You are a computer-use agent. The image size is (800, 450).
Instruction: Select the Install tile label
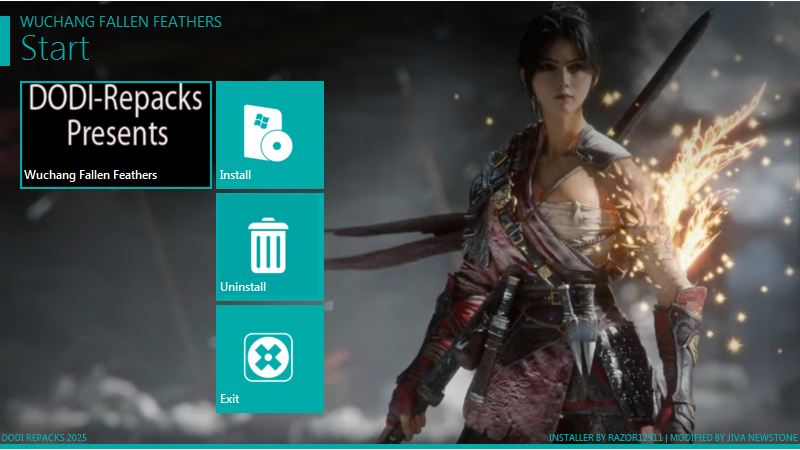[235, 175]
